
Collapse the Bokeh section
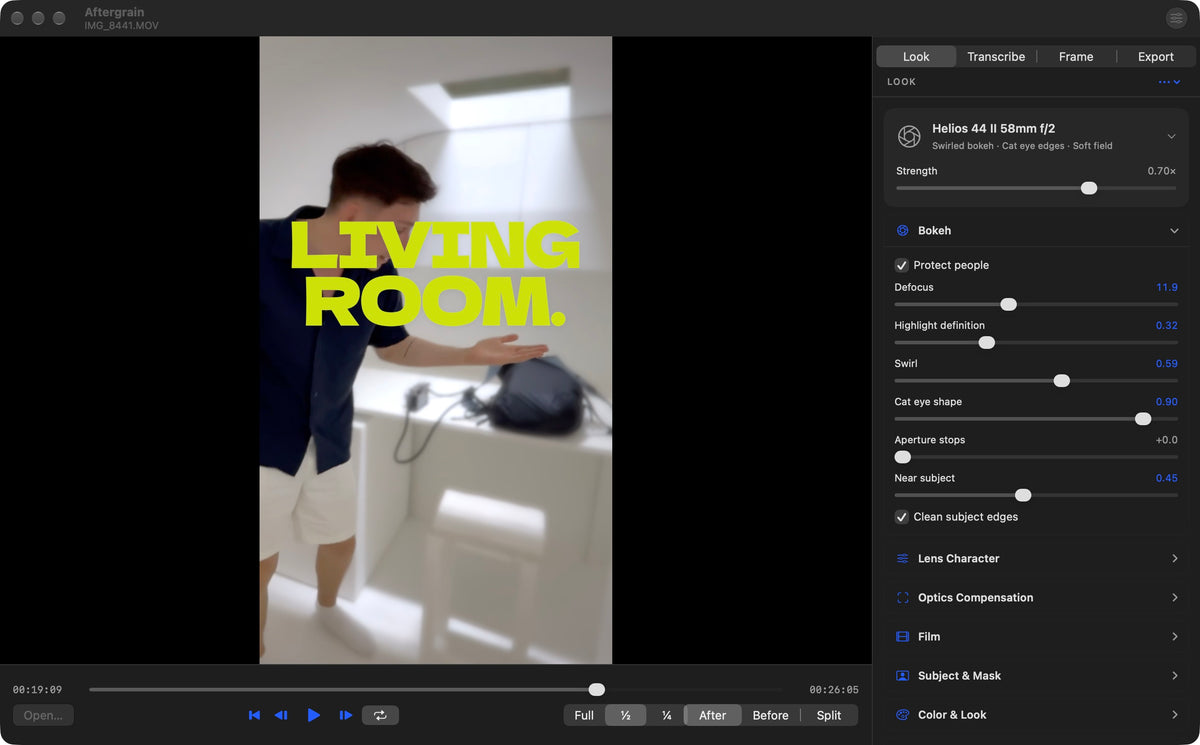coord(1174,231)
